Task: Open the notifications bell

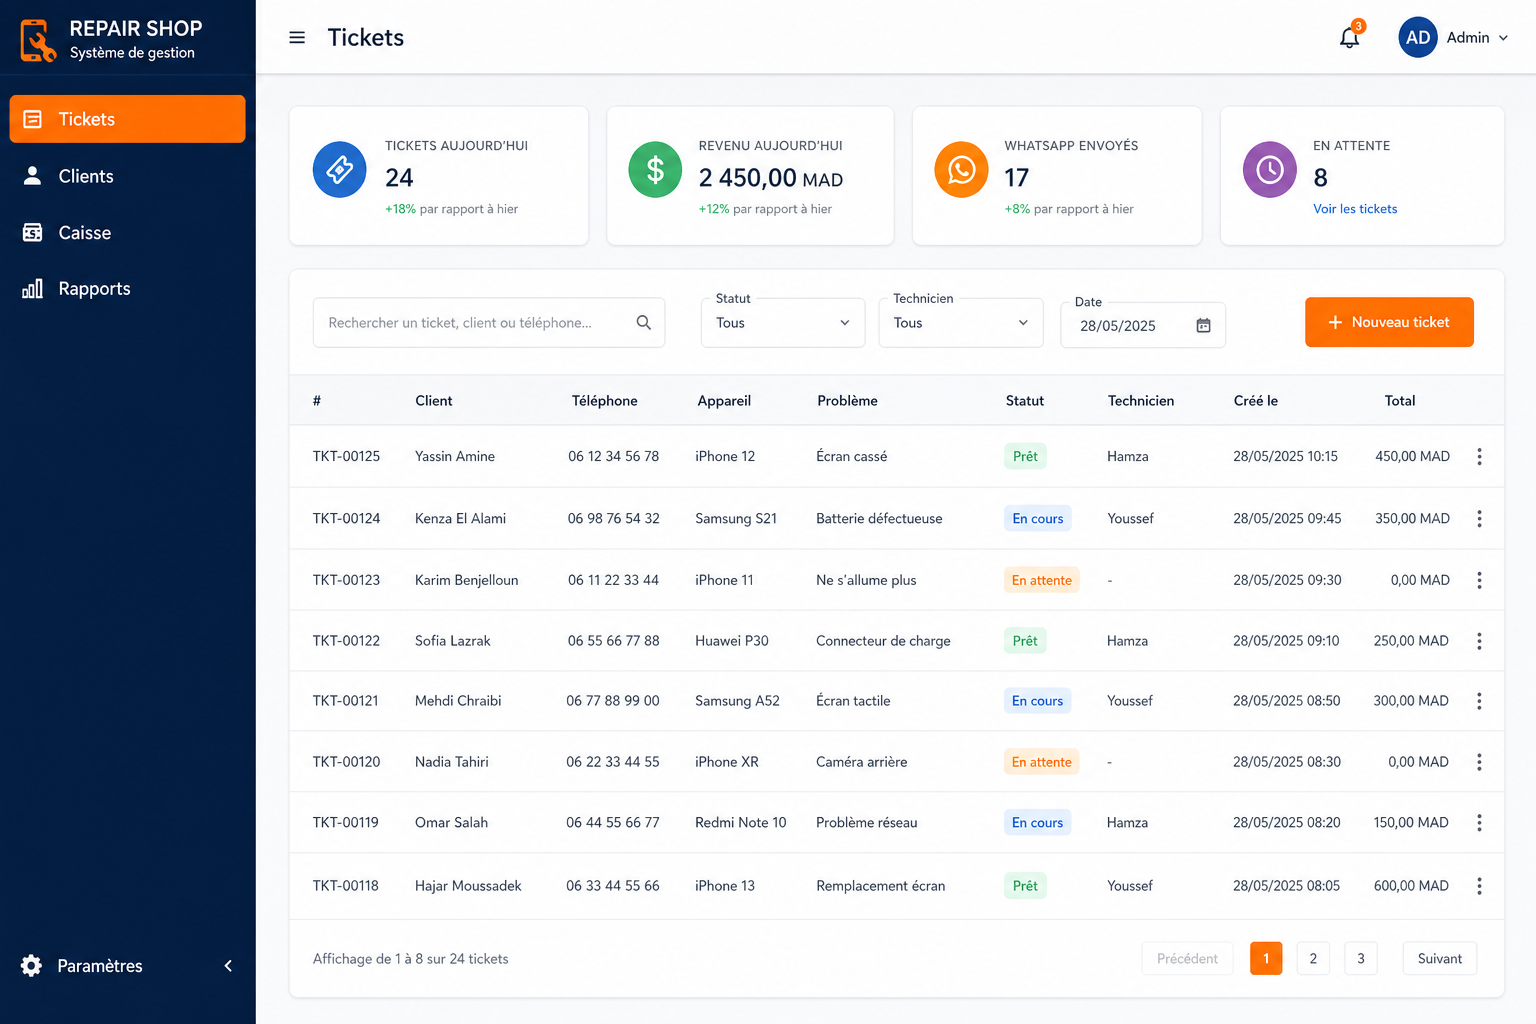Action: pos(1350,37)
